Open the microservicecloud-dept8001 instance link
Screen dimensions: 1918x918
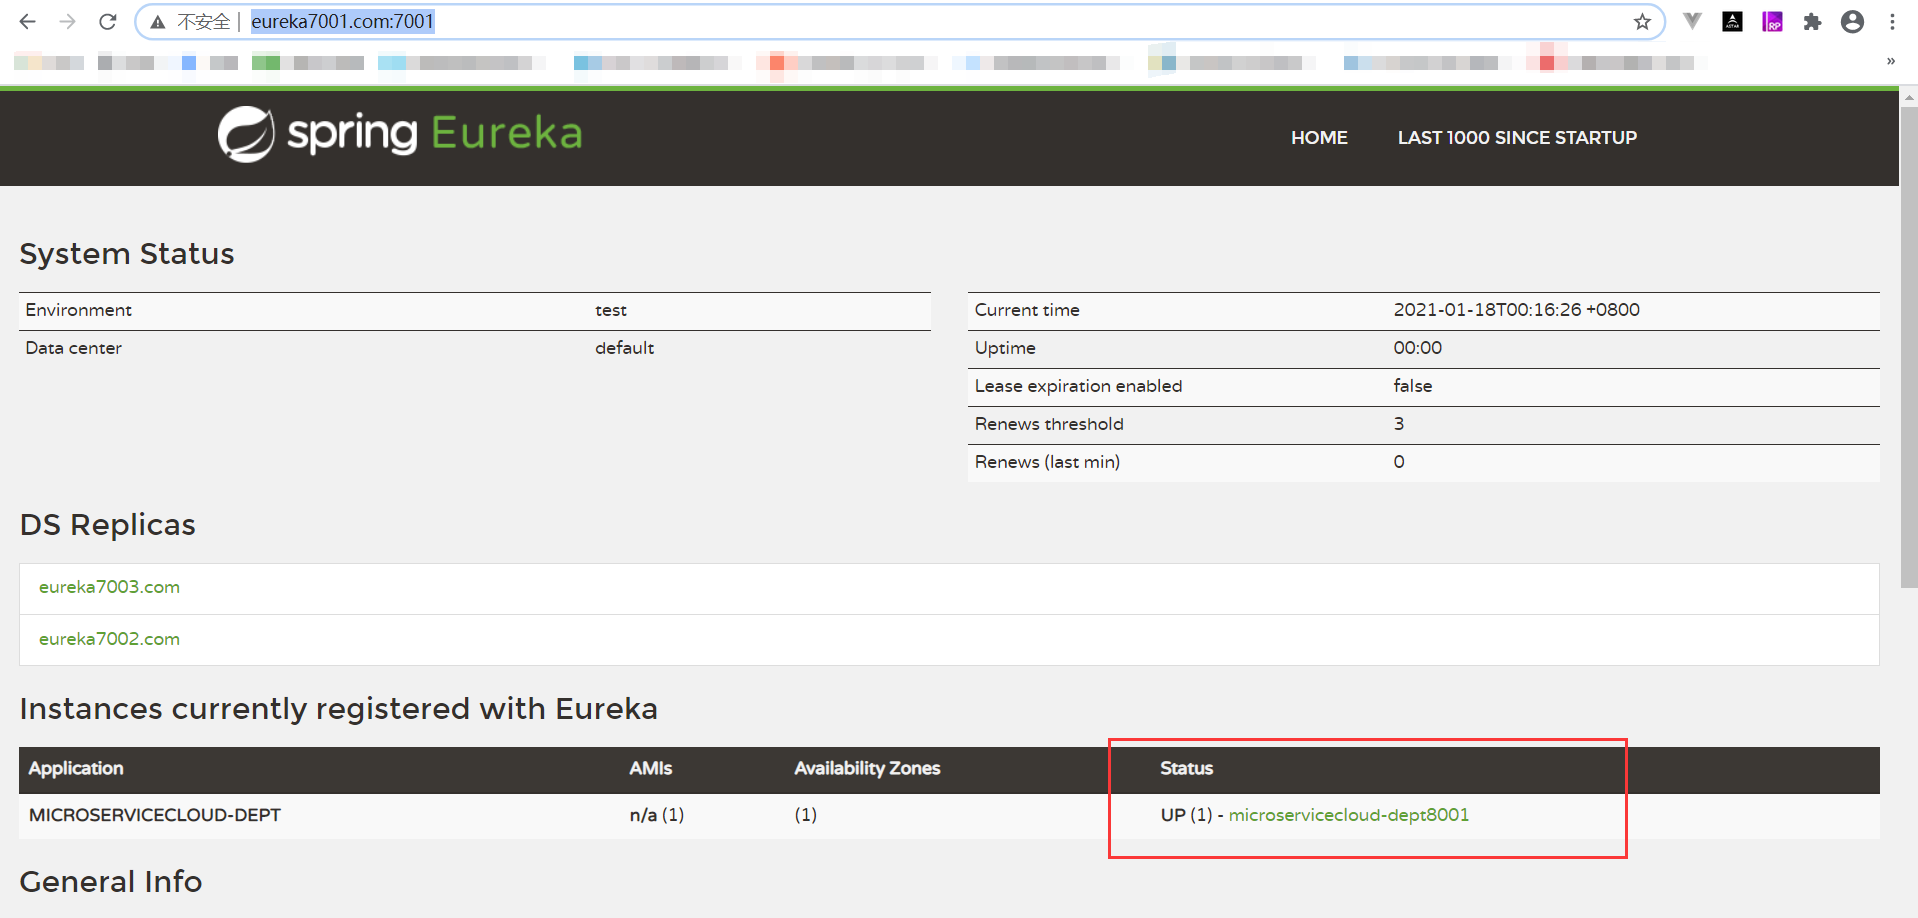point(1348,815)
